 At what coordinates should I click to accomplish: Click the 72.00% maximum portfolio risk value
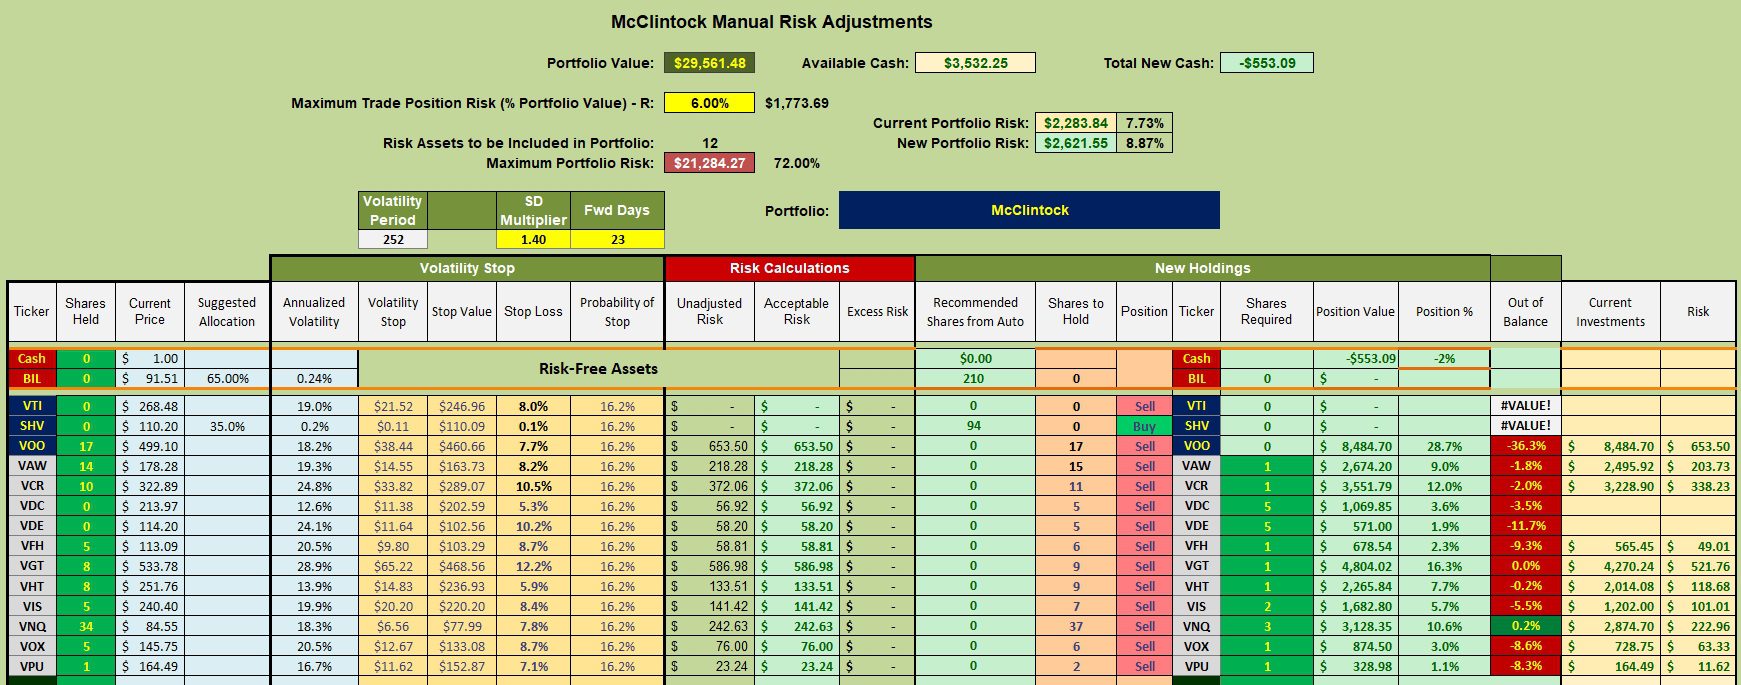[797, 163]
